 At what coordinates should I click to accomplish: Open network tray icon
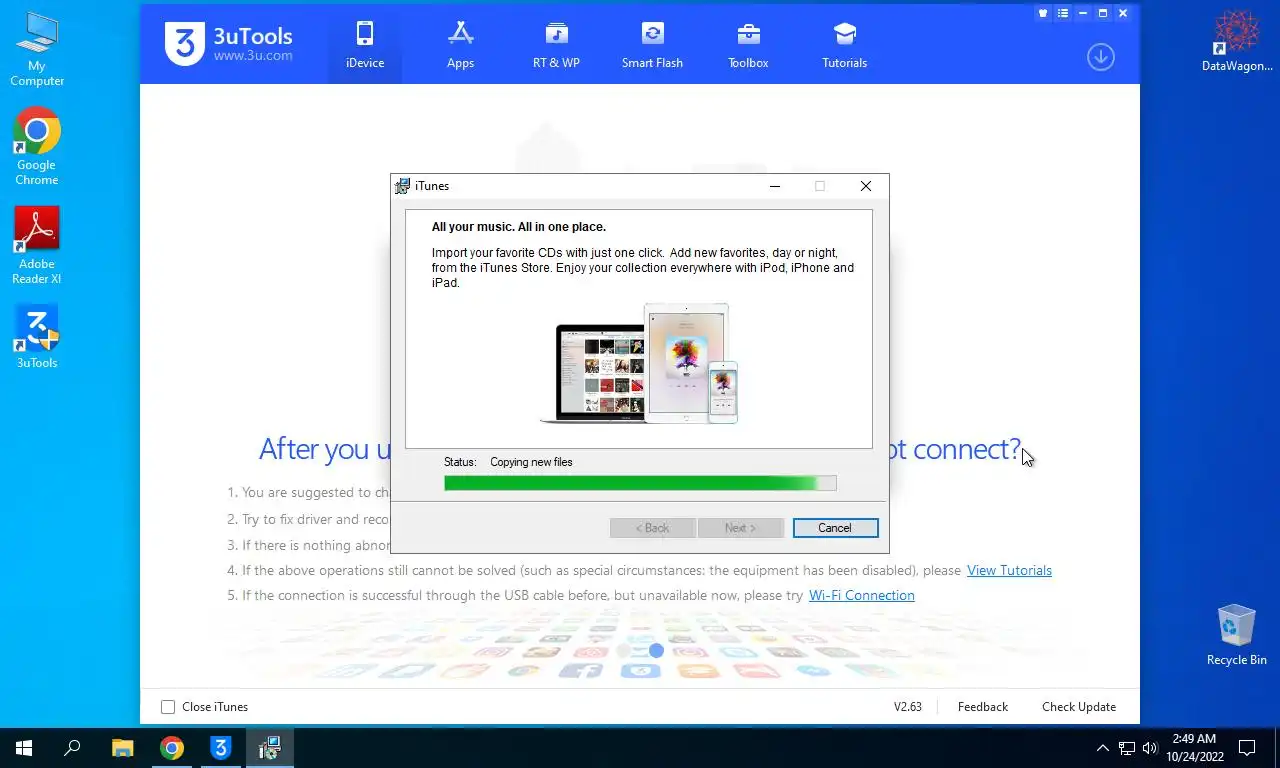pyautogui.click(x=1127, y=748)
